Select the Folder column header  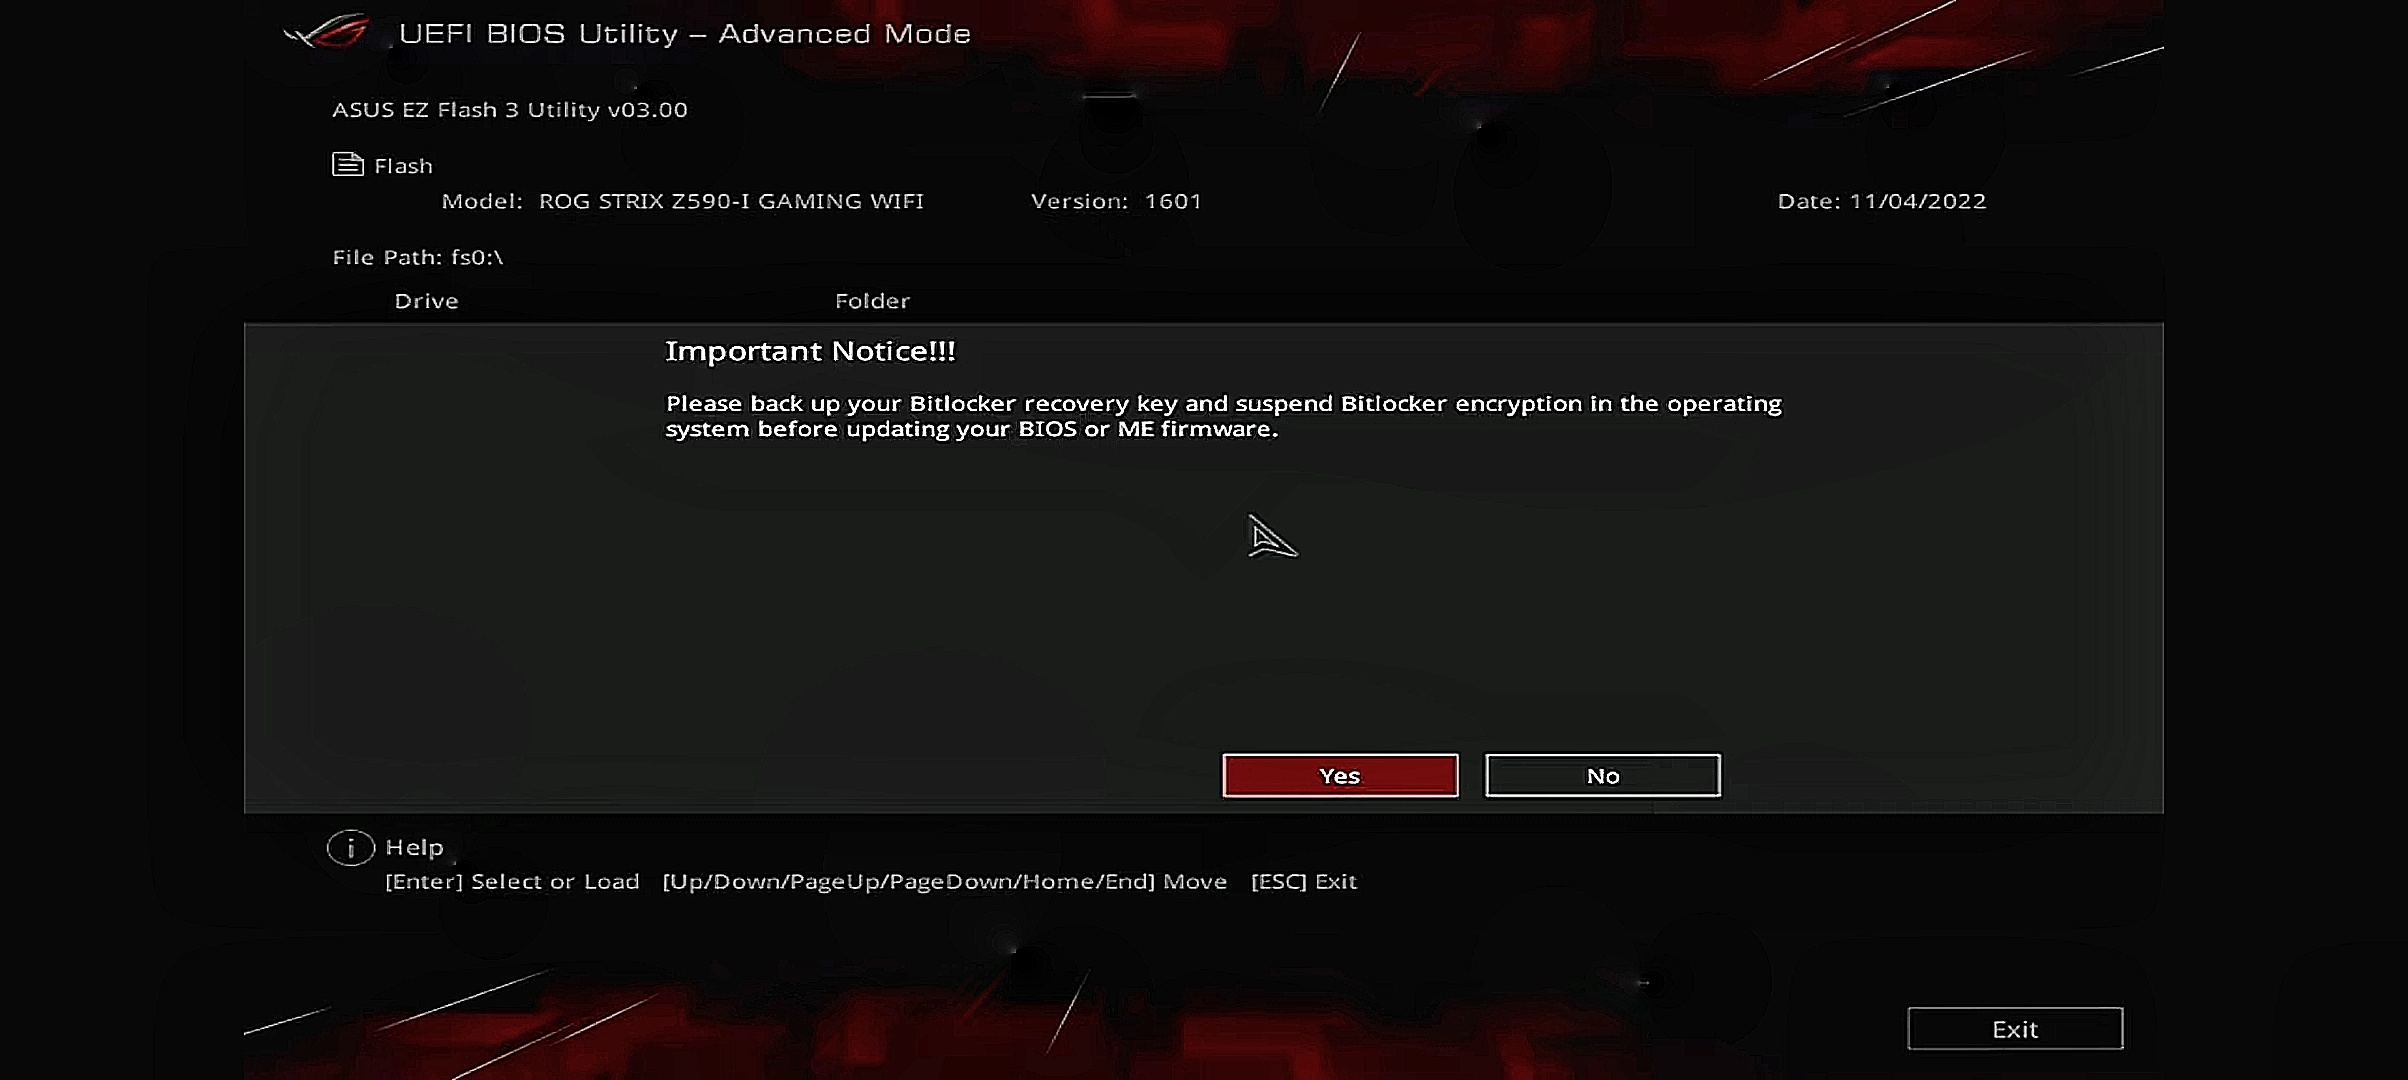(873, 301)
